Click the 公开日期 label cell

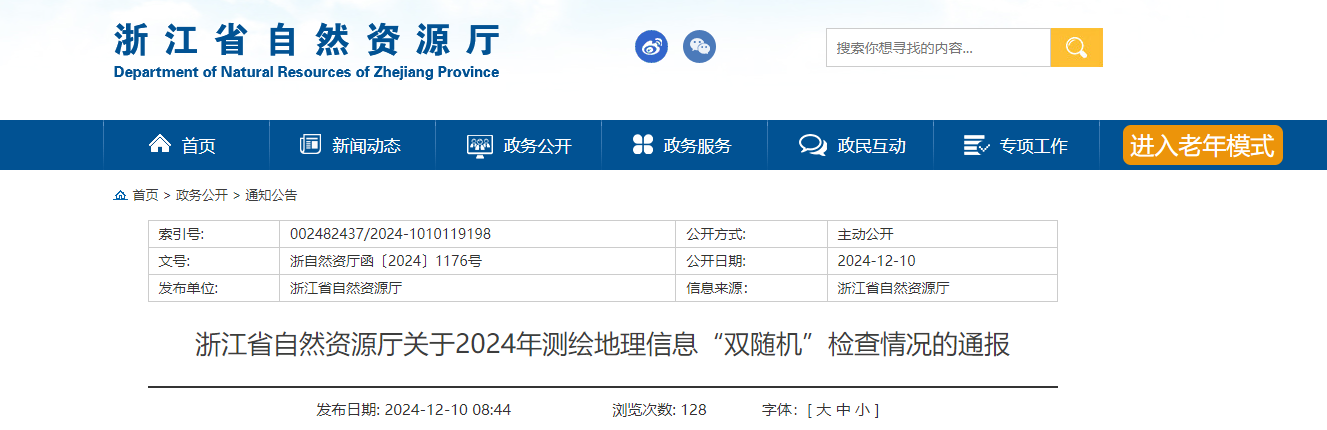[751, 261]
